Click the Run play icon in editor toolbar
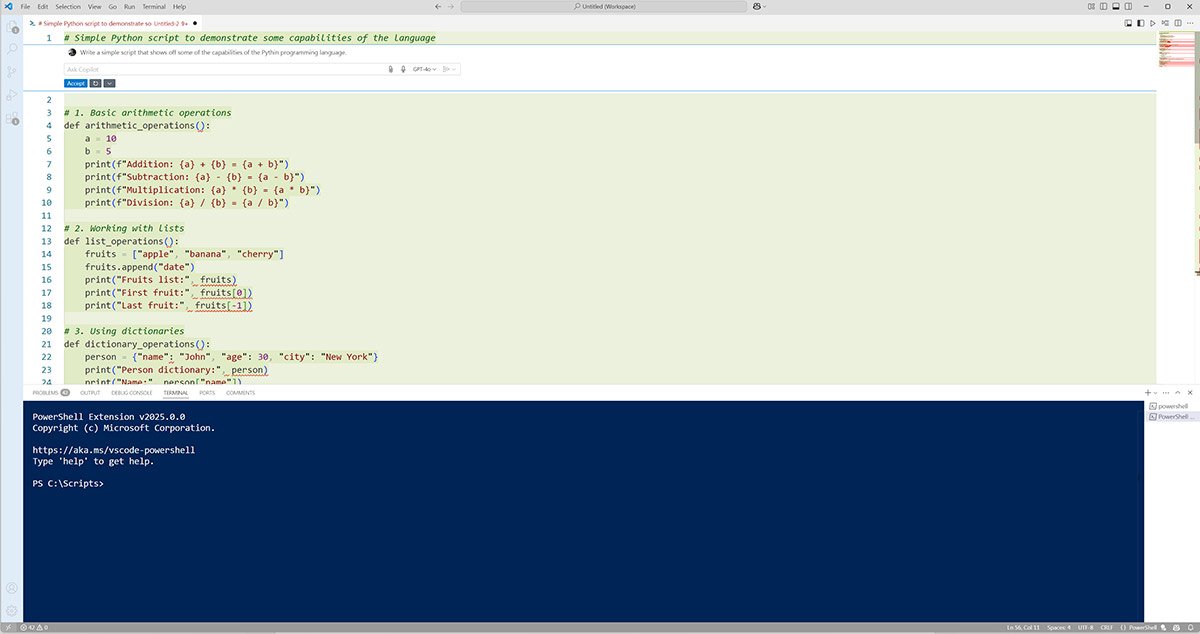The width and height of the screenshot is (1200, 634). point(1154,22)
